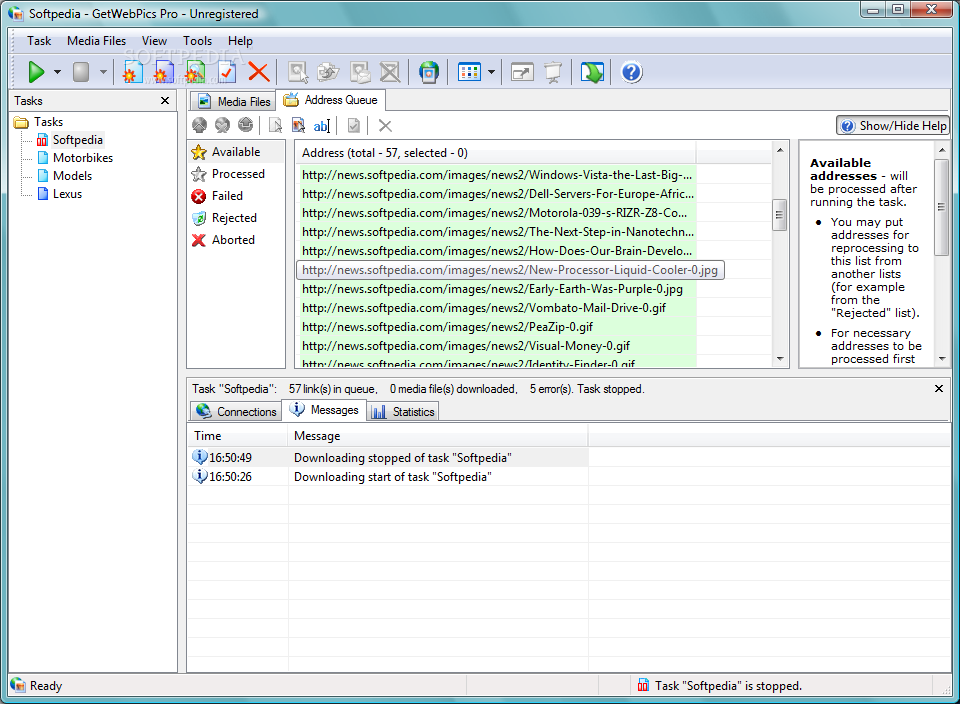Select the New-Processor-Liquid-Cooler-0.jpg address
This screenshot has height=704, width=960.
(x=510, y=270)
